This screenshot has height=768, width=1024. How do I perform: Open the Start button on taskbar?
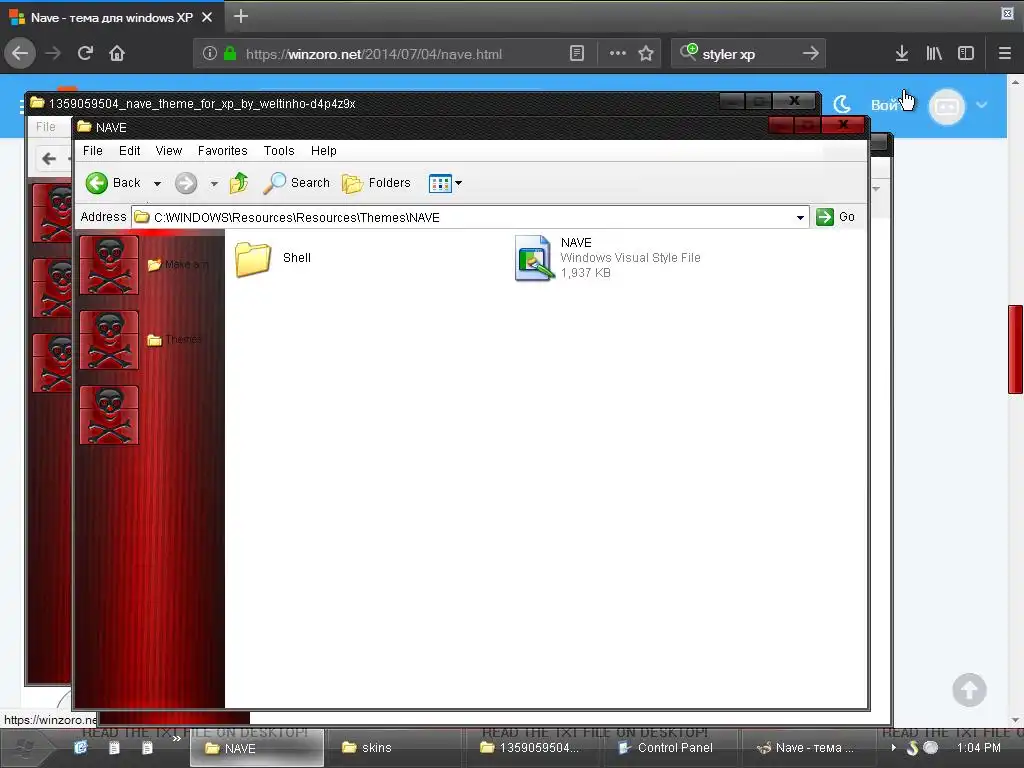click(26, 748)
